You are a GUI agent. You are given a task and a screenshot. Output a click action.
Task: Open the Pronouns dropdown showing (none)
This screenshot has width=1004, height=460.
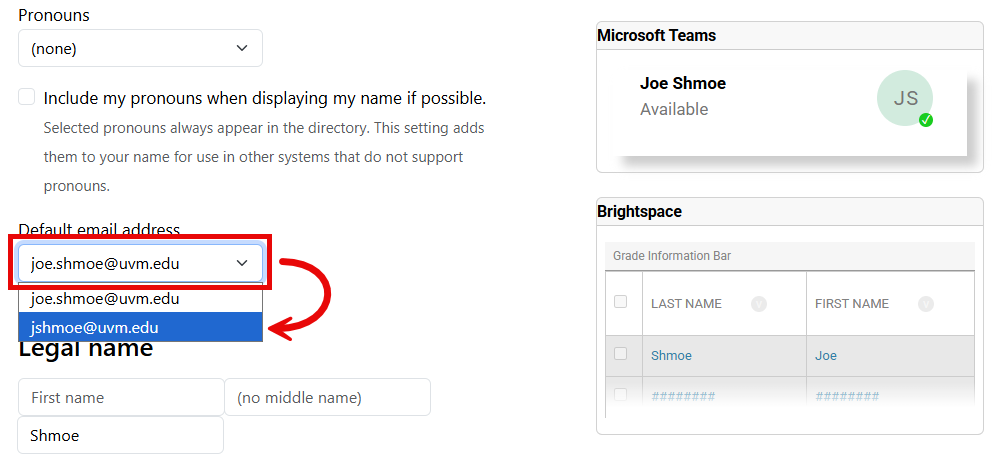click(x=140, y=48)
